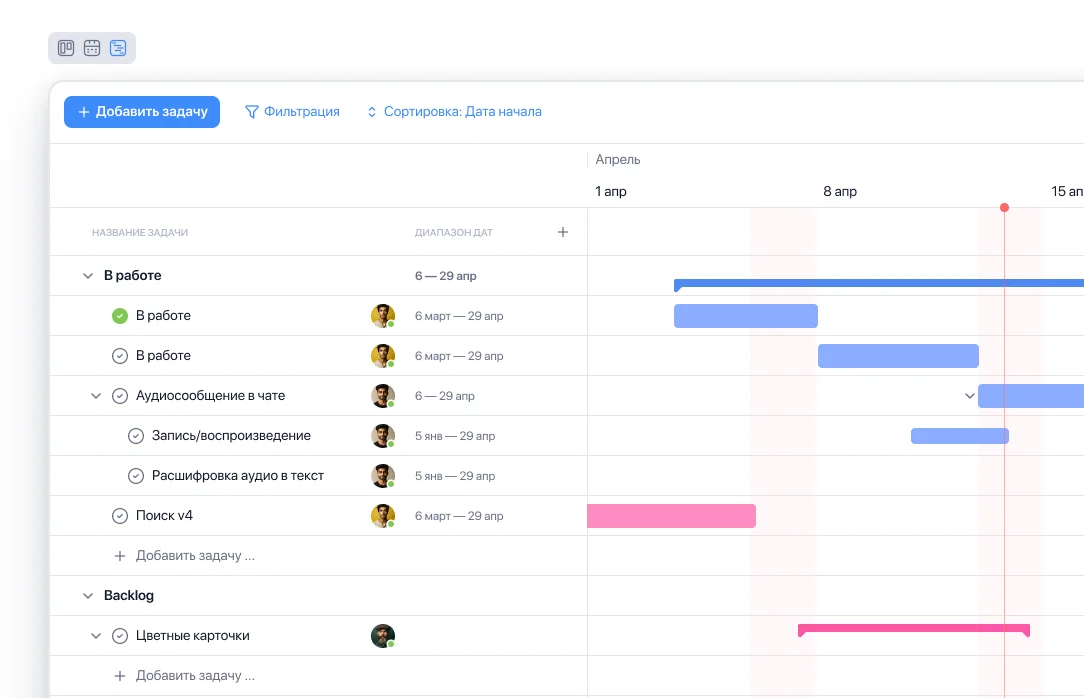Click assignee avatar on Цветные карточки row
The width and height of the screenshot is (1084, 698).
coord(382,636)
